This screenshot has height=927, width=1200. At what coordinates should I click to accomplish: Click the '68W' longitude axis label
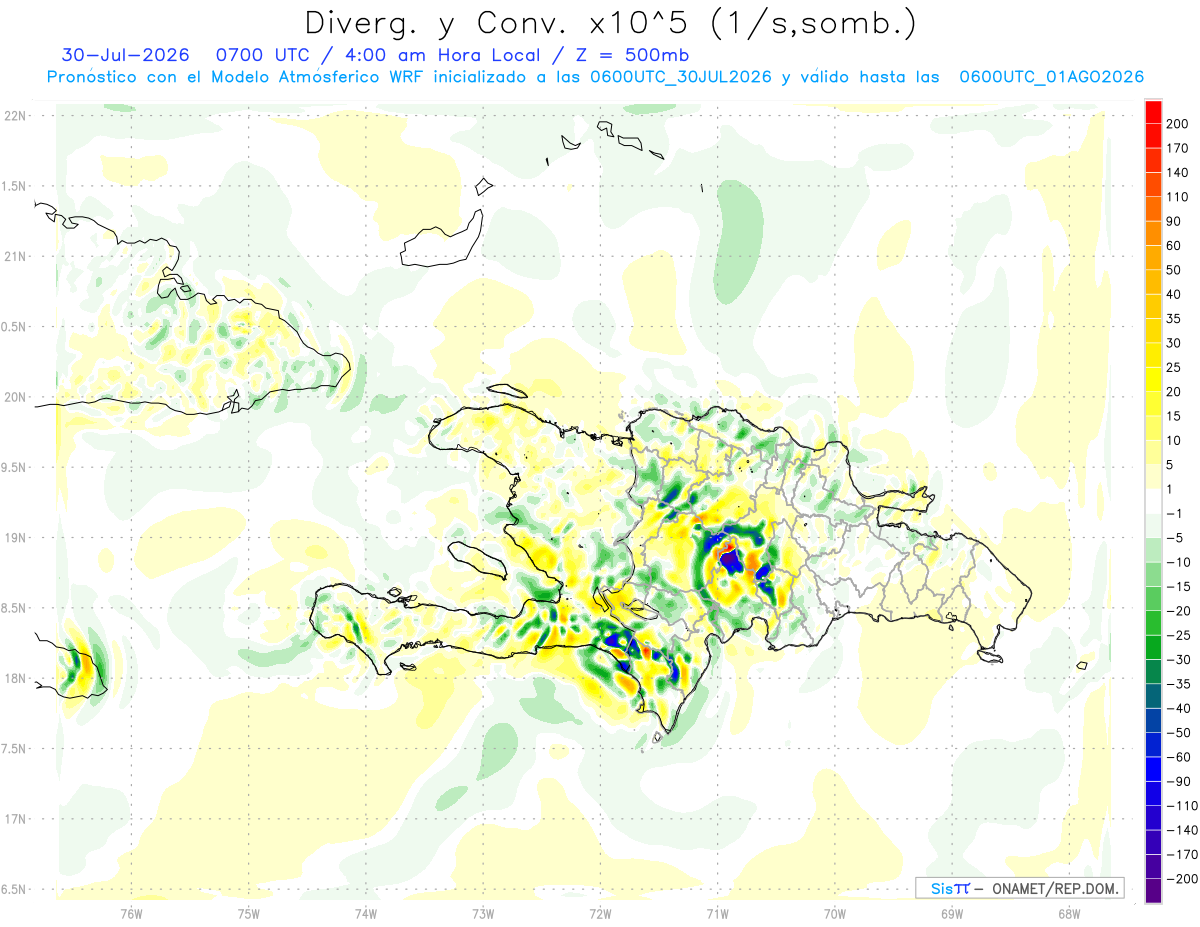1068,915
